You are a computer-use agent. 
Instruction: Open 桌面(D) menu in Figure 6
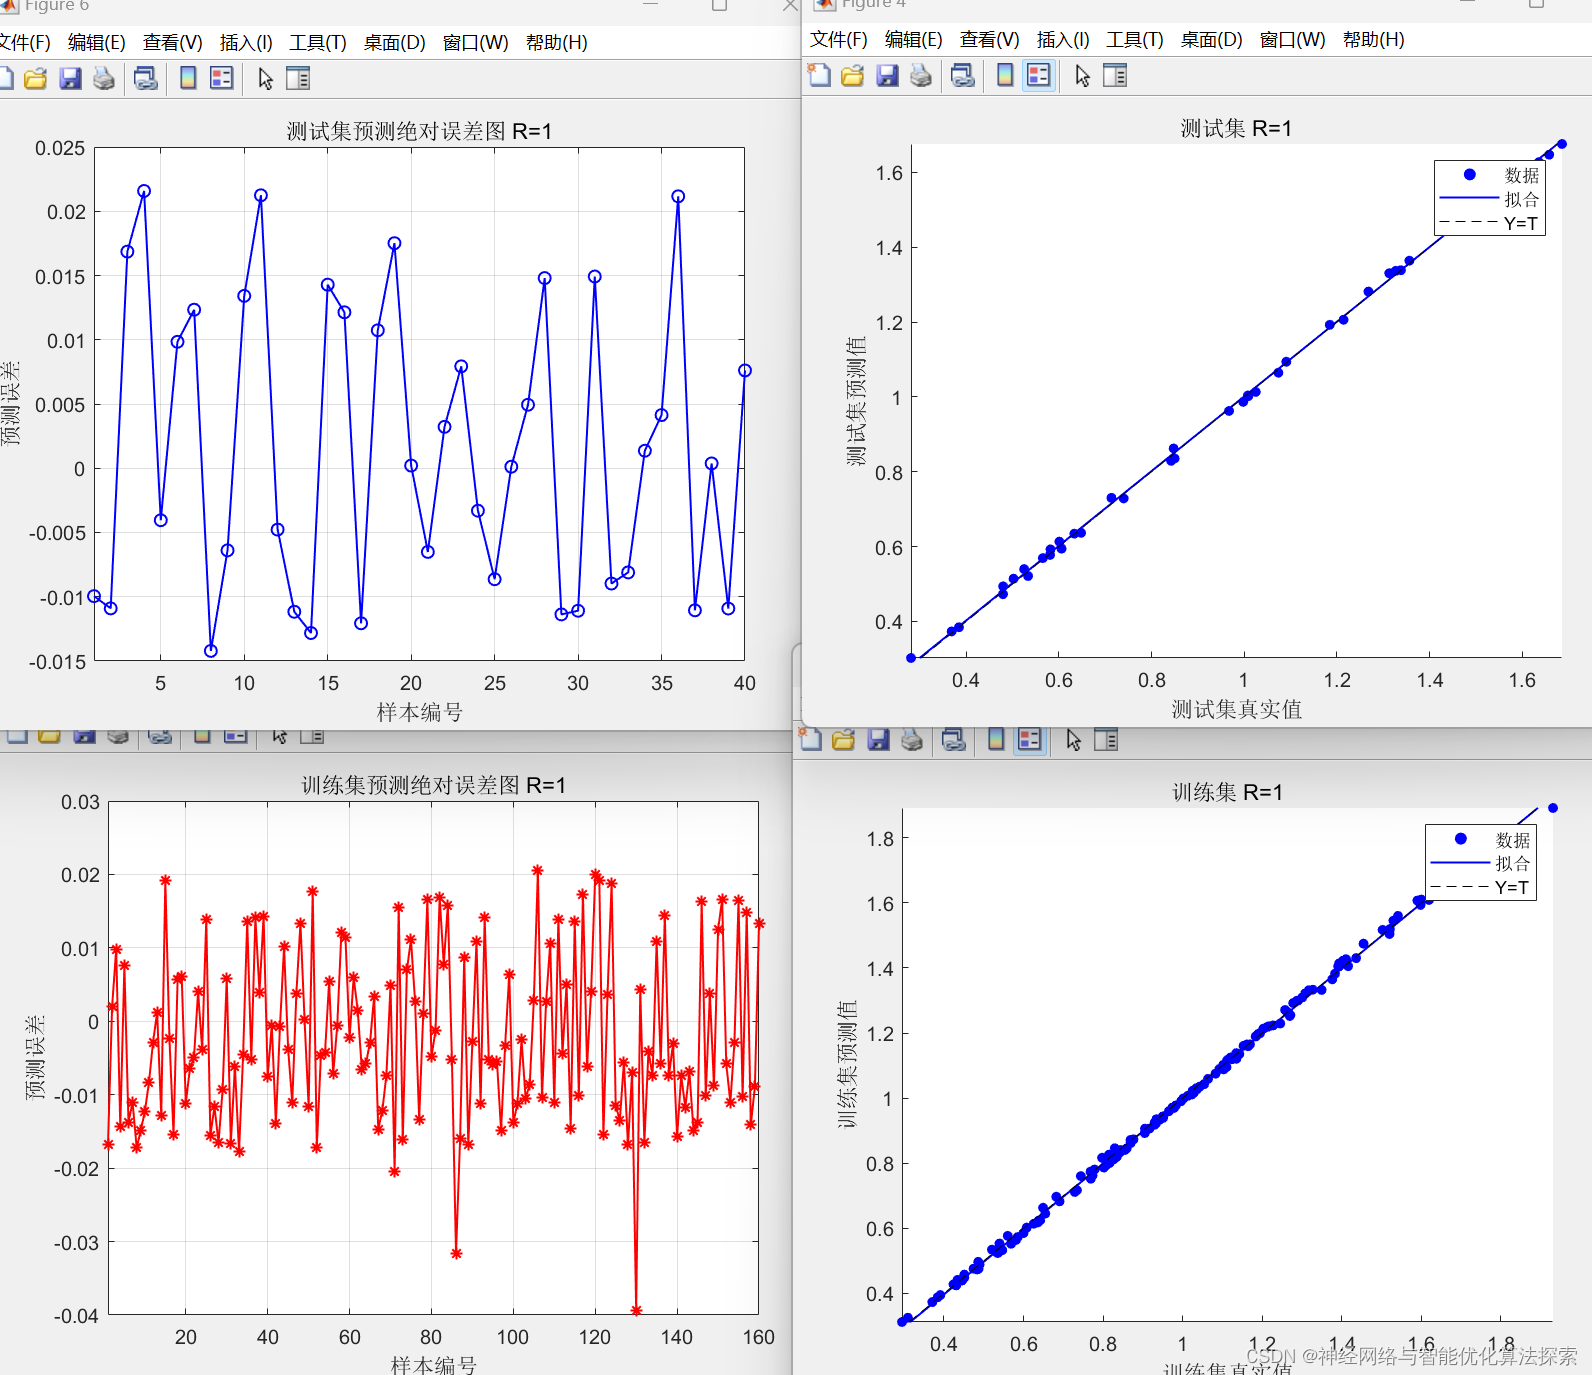(x=395, y=43)
